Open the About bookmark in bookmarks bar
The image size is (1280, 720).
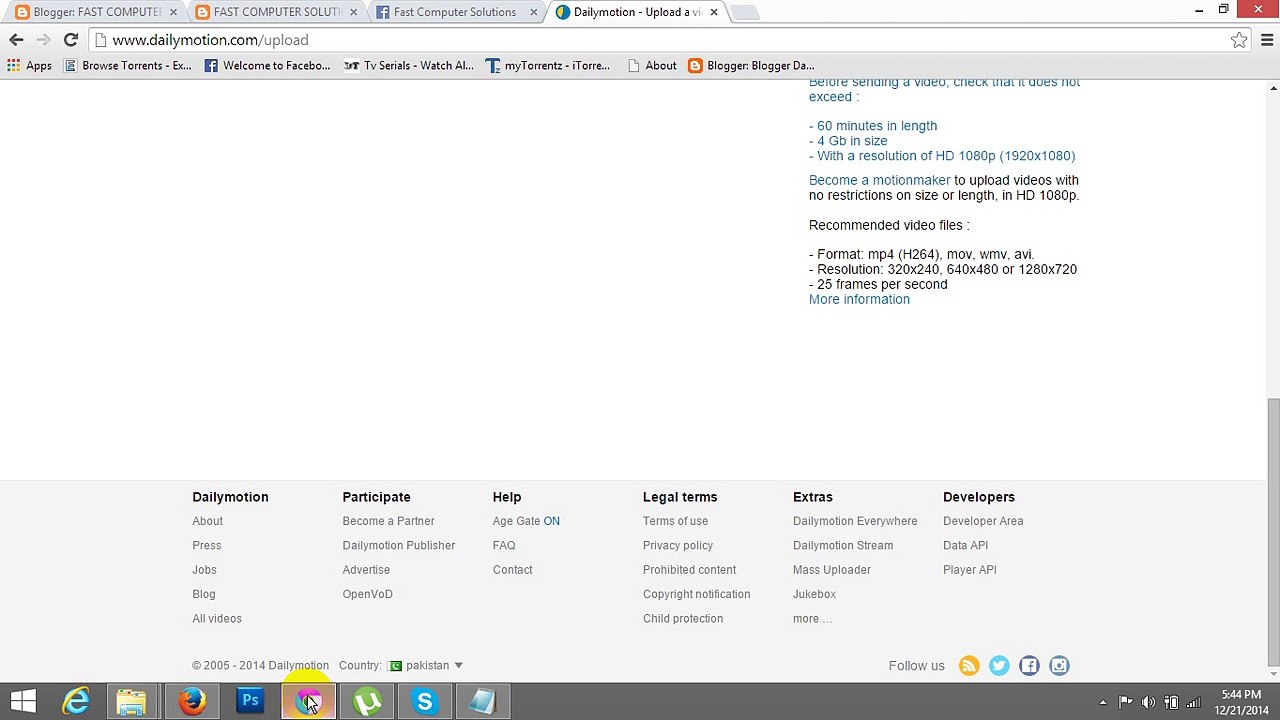652,66
